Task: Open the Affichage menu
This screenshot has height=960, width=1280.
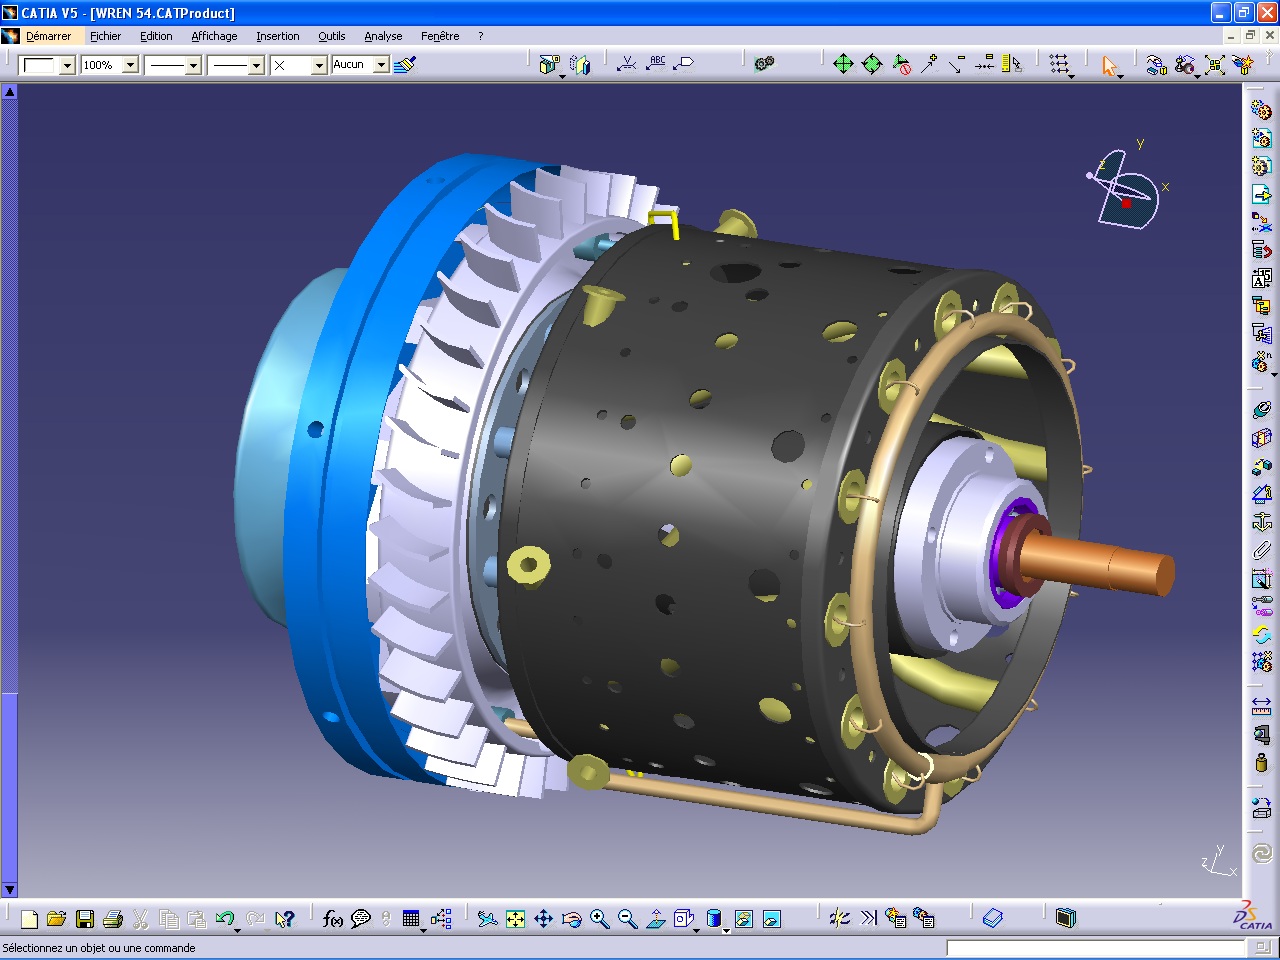Action: point(214,36)
